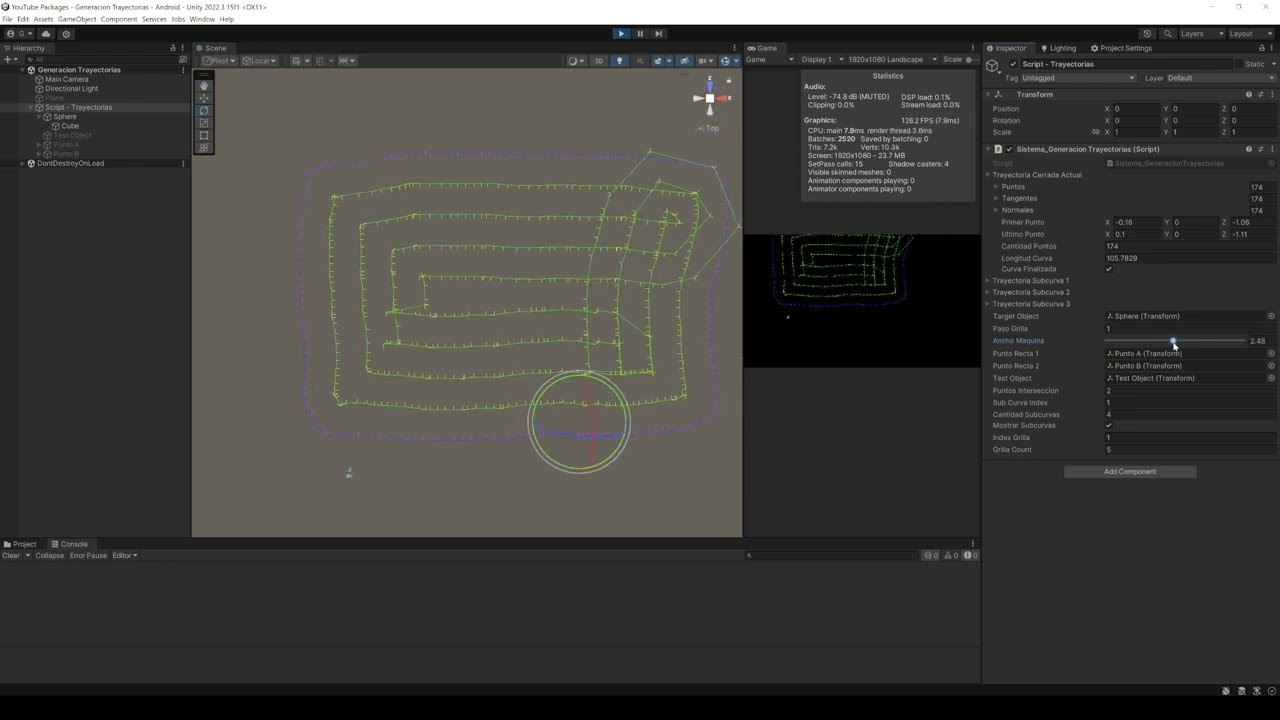Select the Move tool in Scene overlay

pos(204,98)
